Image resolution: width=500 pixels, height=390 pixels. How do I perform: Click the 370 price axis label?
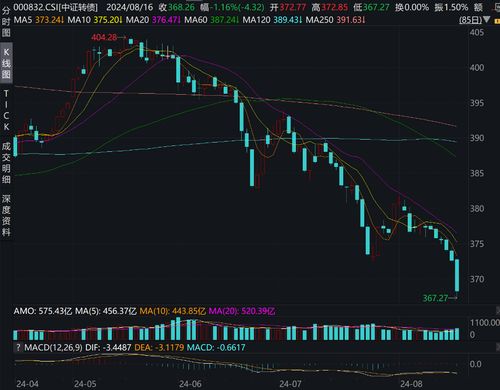(x=477, y=279)
